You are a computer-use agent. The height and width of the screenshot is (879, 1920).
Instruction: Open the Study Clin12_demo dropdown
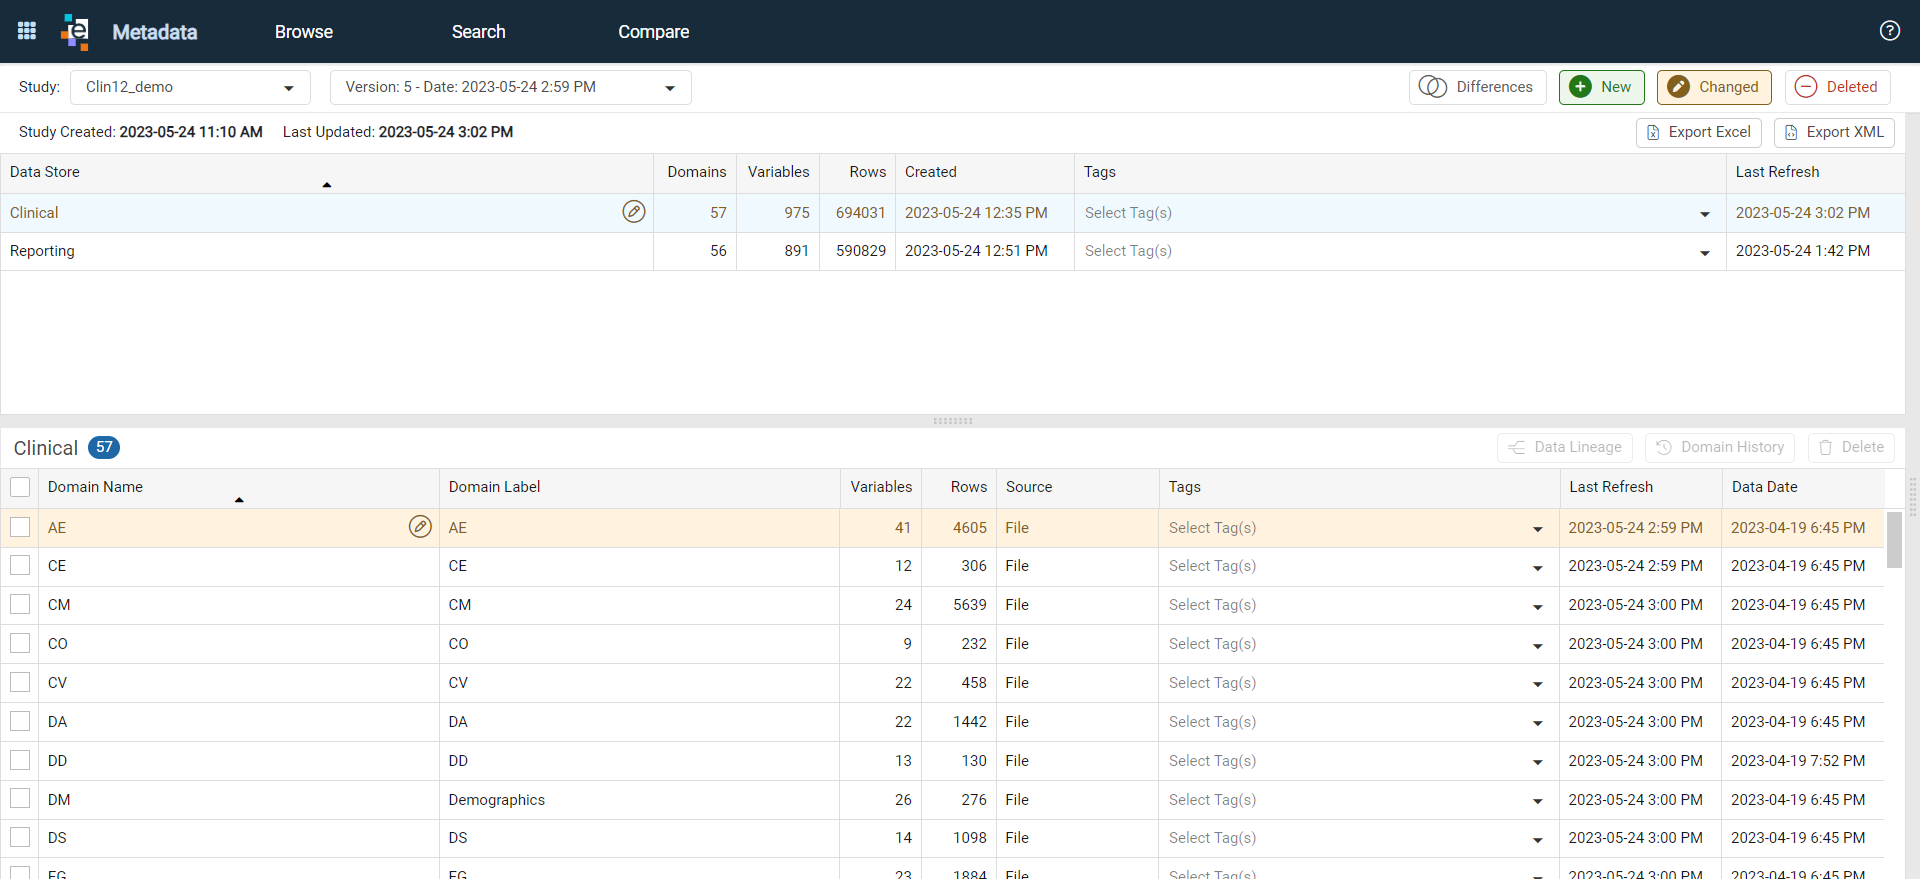190,87
